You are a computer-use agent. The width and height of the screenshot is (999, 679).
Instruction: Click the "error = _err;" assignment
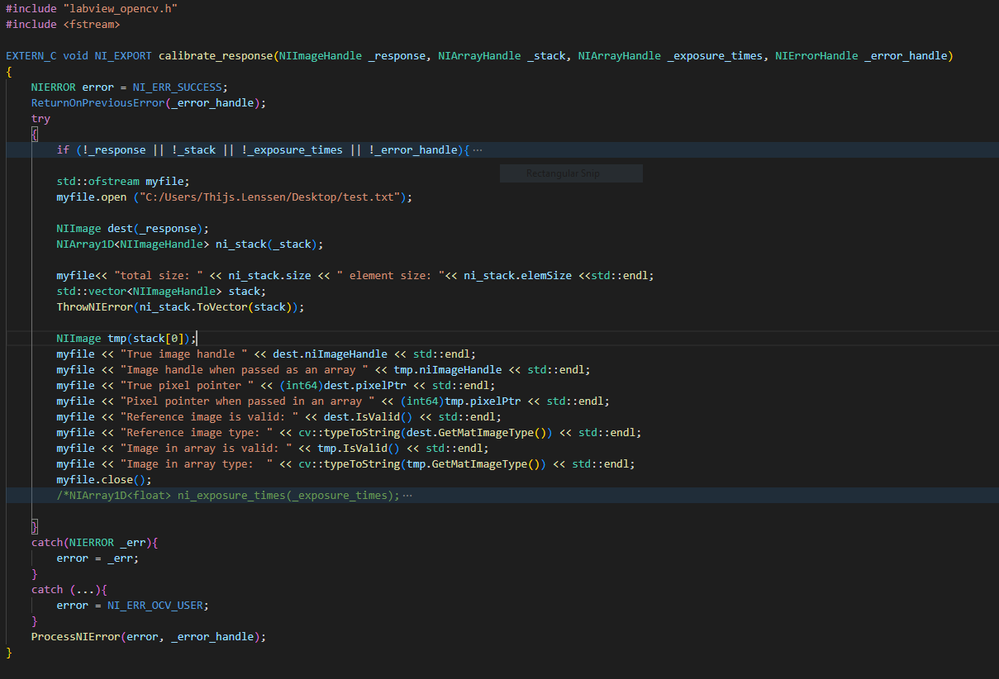pyautogui.click(x=97, y=559)
